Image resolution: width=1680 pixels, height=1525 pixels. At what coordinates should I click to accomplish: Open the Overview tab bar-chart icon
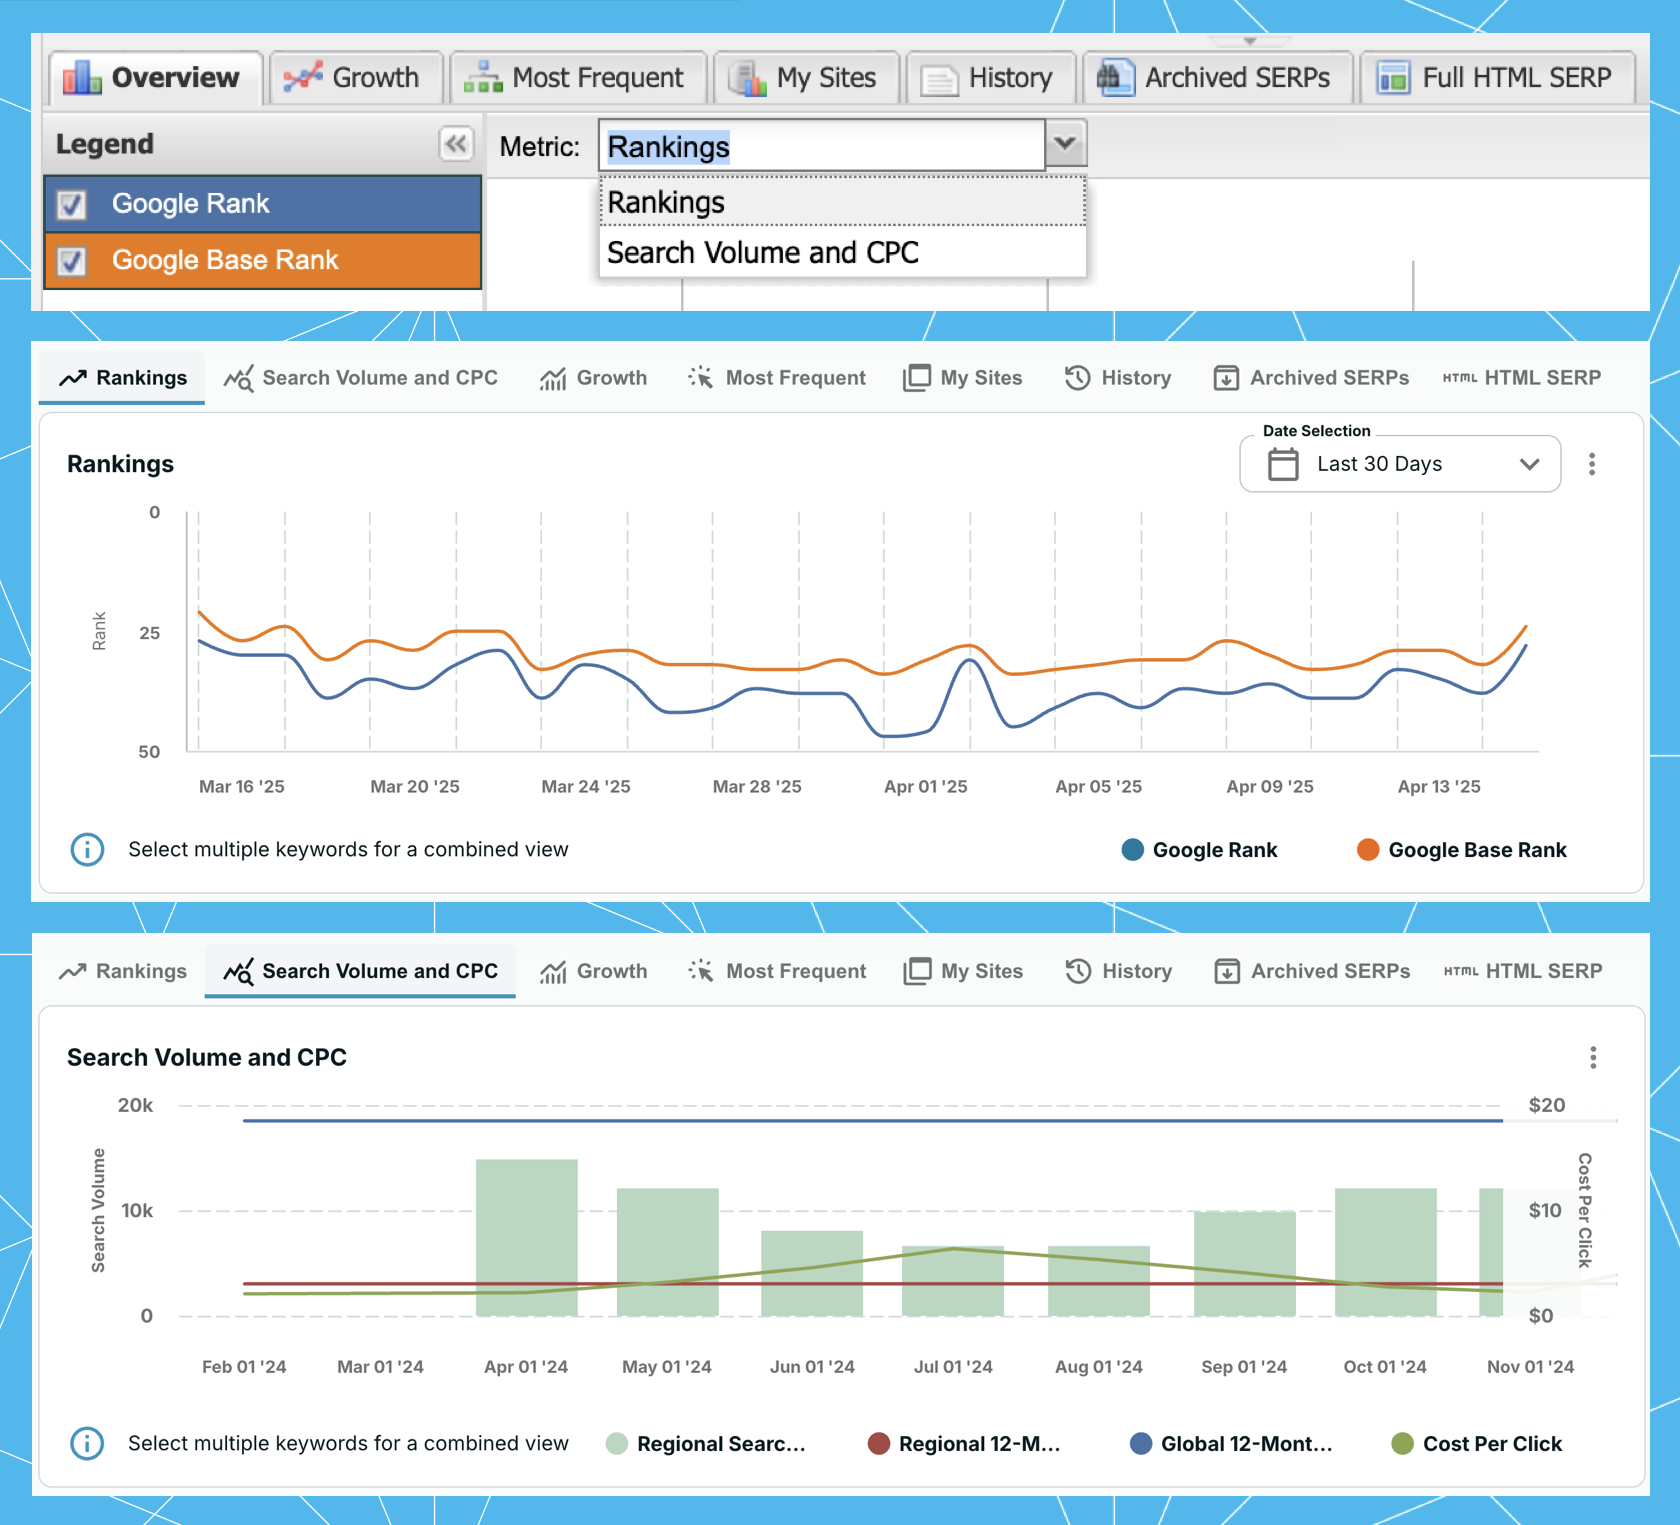pos(81,77)
